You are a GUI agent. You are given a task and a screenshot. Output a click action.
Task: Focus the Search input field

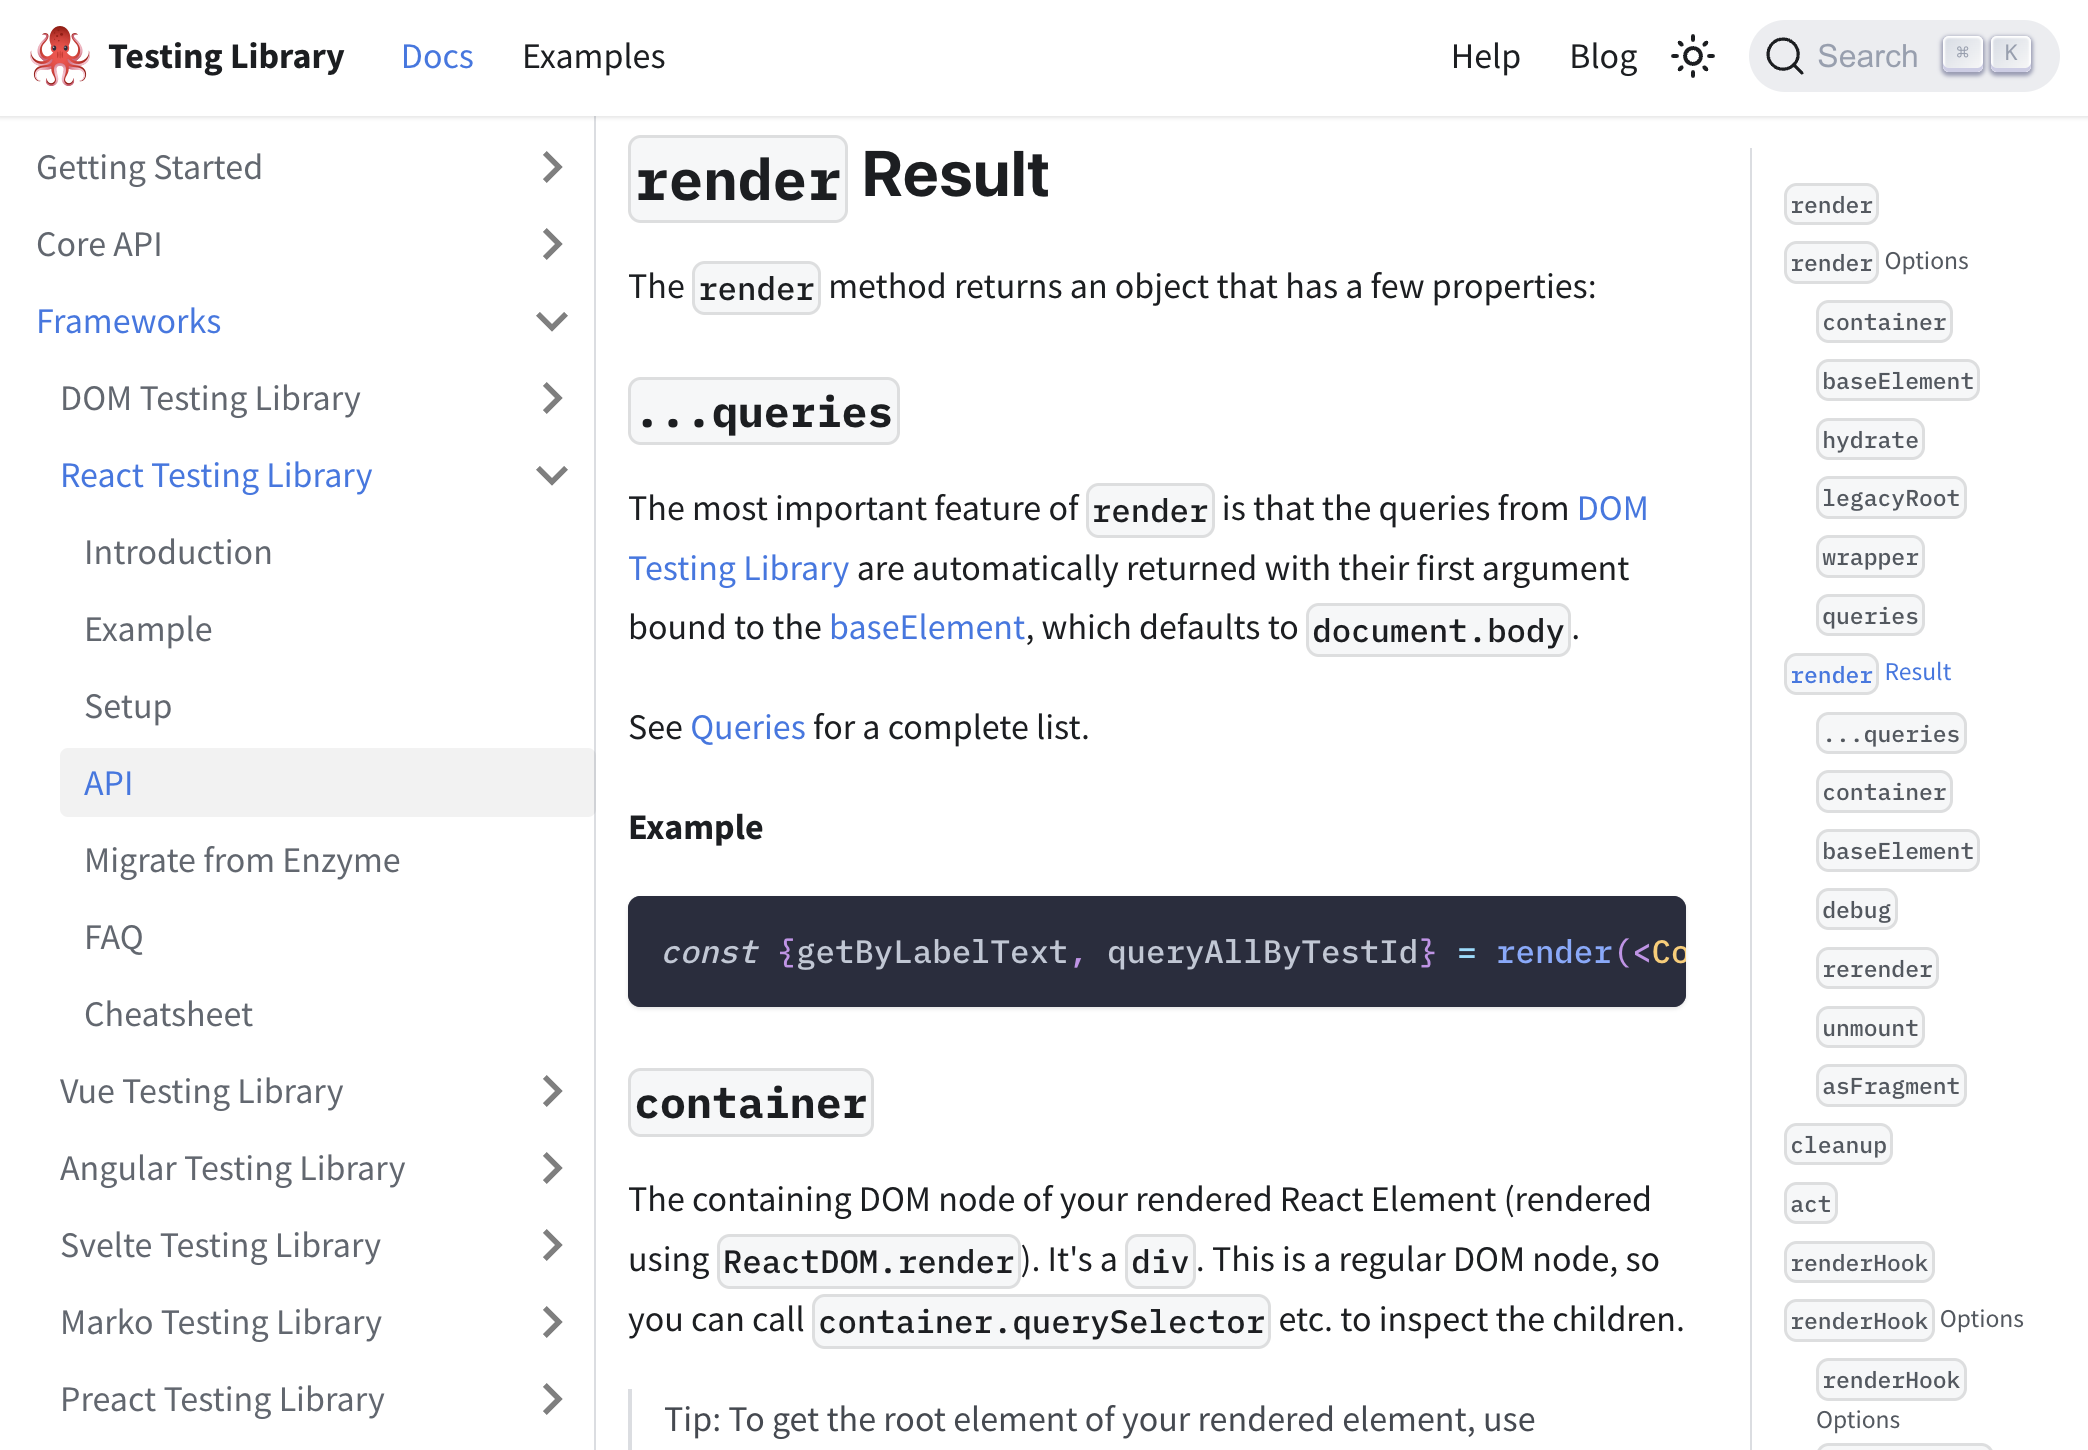1867,56
